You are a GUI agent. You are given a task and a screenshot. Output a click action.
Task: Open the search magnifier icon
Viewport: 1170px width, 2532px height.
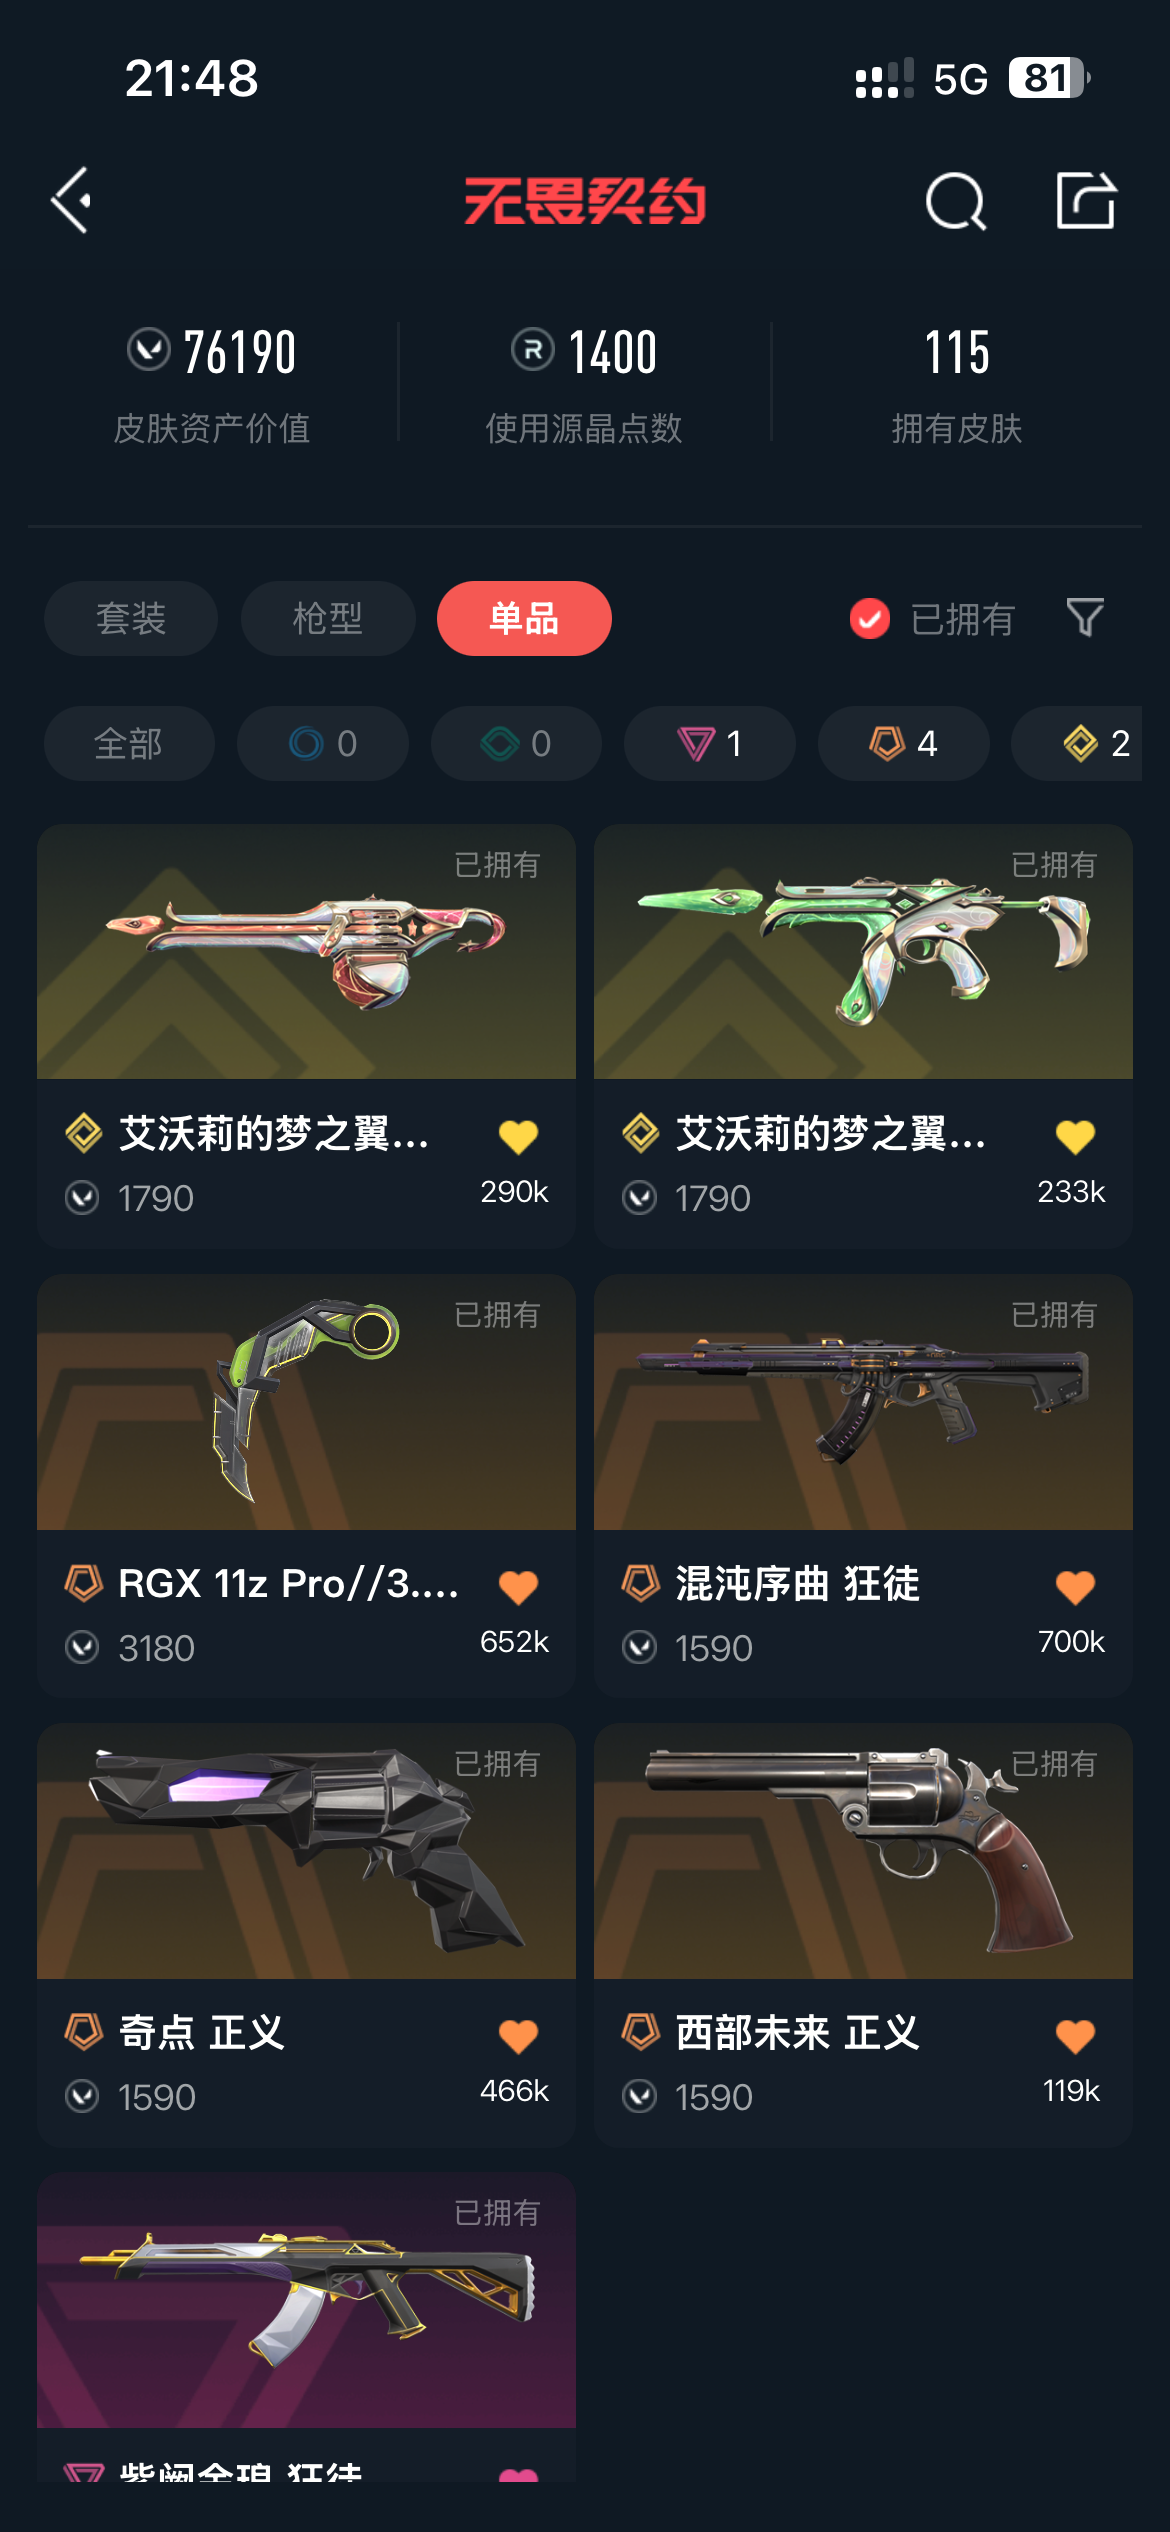click(x=956, y=201)
